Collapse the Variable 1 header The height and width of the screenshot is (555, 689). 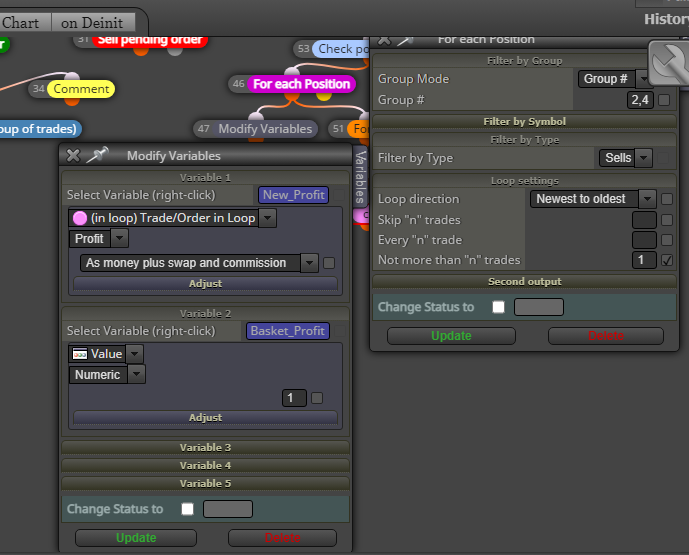(205, 178)
